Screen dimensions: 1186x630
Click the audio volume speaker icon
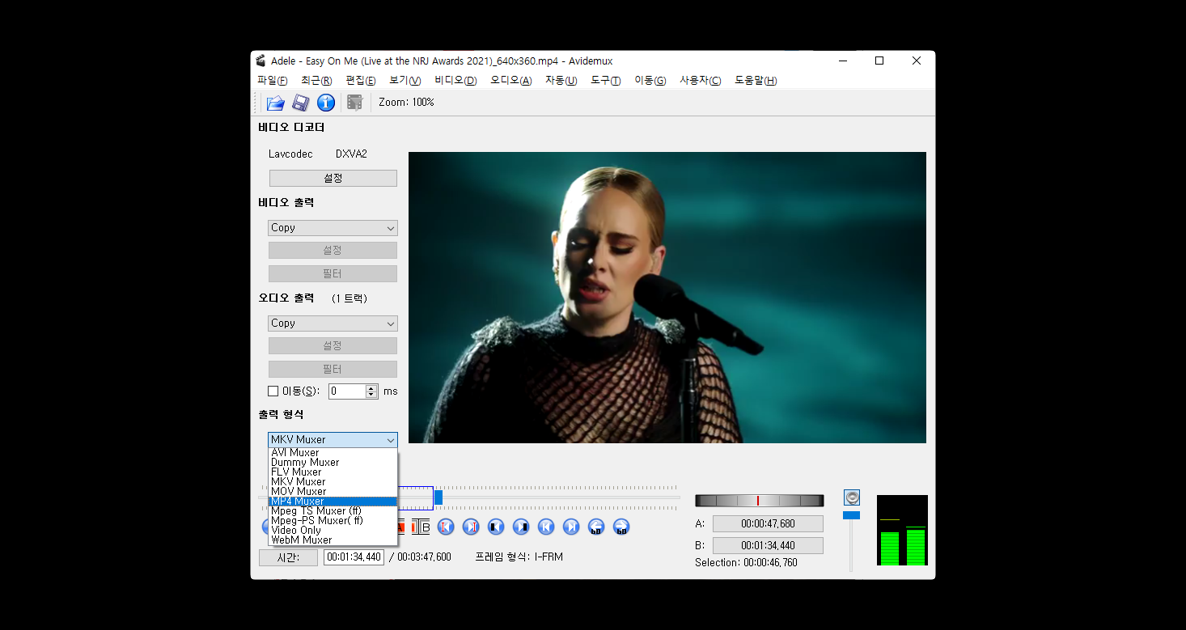pos(852,498)
